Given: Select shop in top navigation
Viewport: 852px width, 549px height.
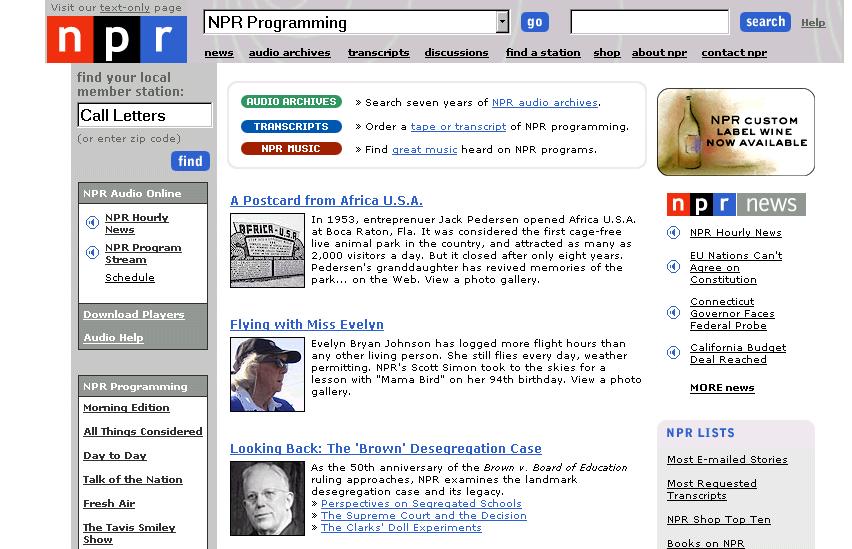Looking at the screenshot, I should pos(607,53).
